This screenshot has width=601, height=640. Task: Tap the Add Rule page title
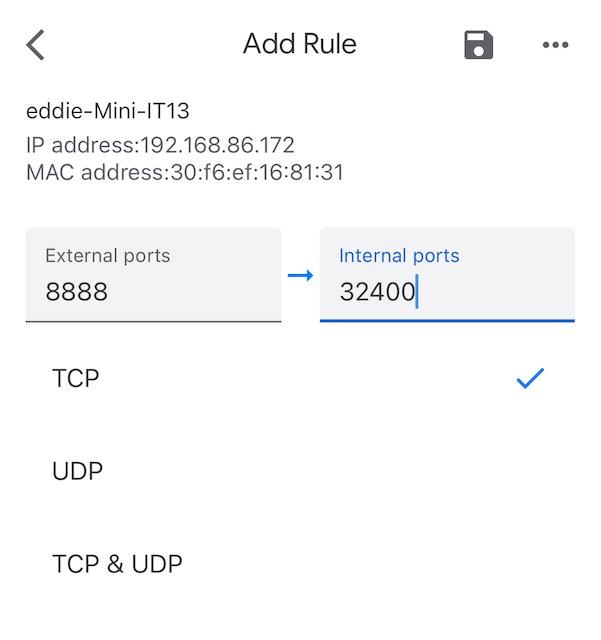pos(300,45)
